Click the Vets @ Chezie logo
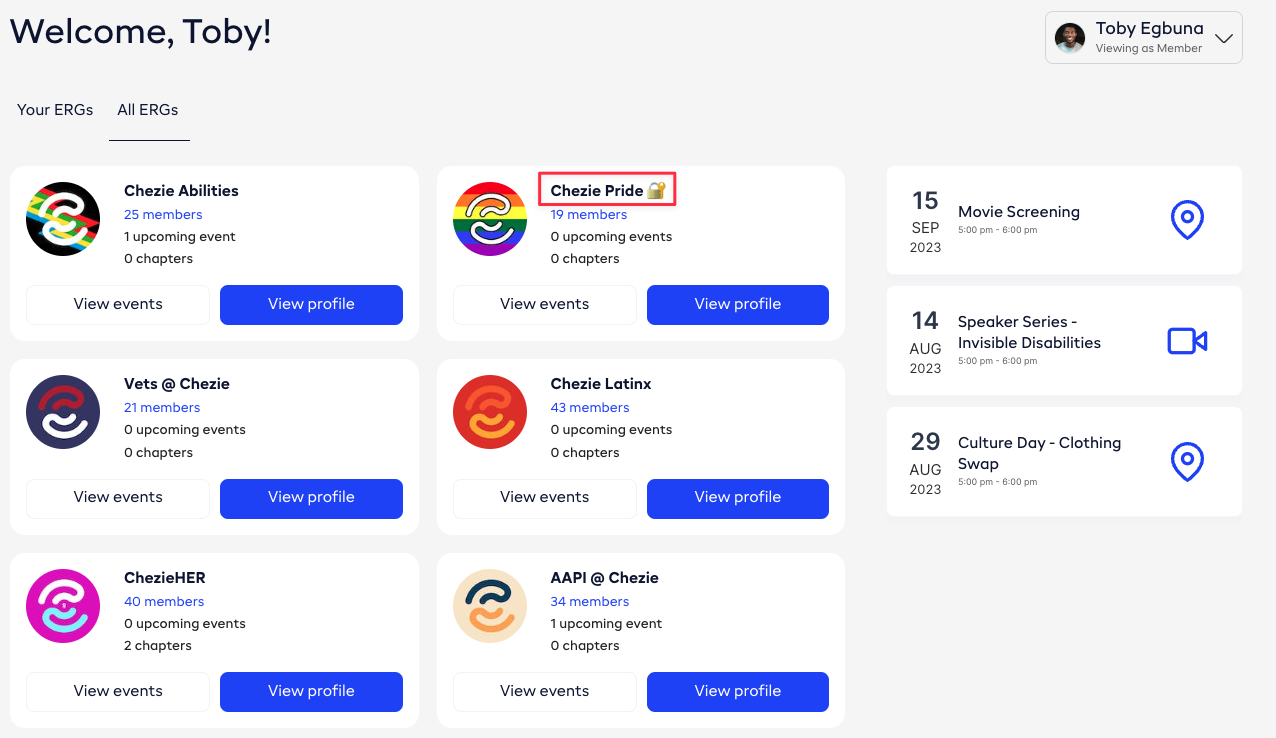1276x738 pixels. click(x=63, y=412)
